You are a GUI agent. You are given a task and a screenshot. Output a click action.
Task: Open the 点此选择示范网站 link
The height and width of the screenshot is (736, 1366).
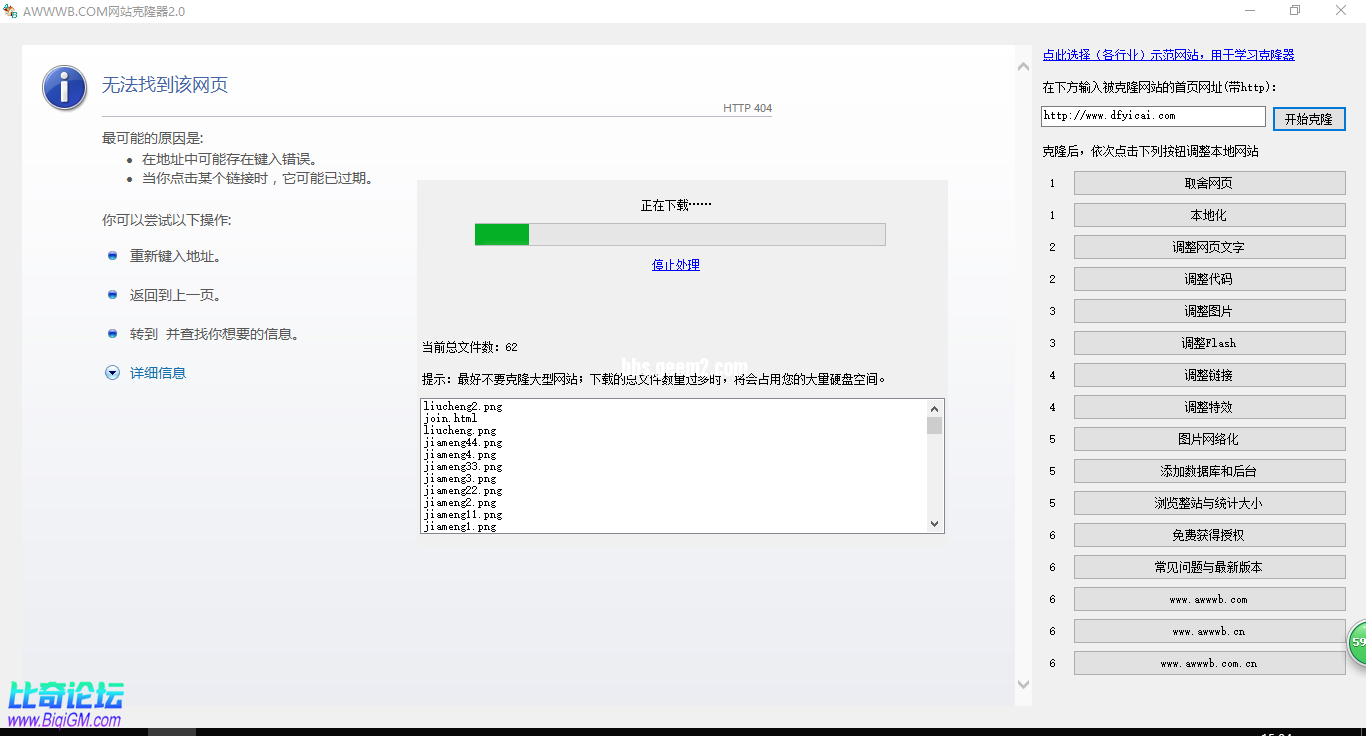1168,55
